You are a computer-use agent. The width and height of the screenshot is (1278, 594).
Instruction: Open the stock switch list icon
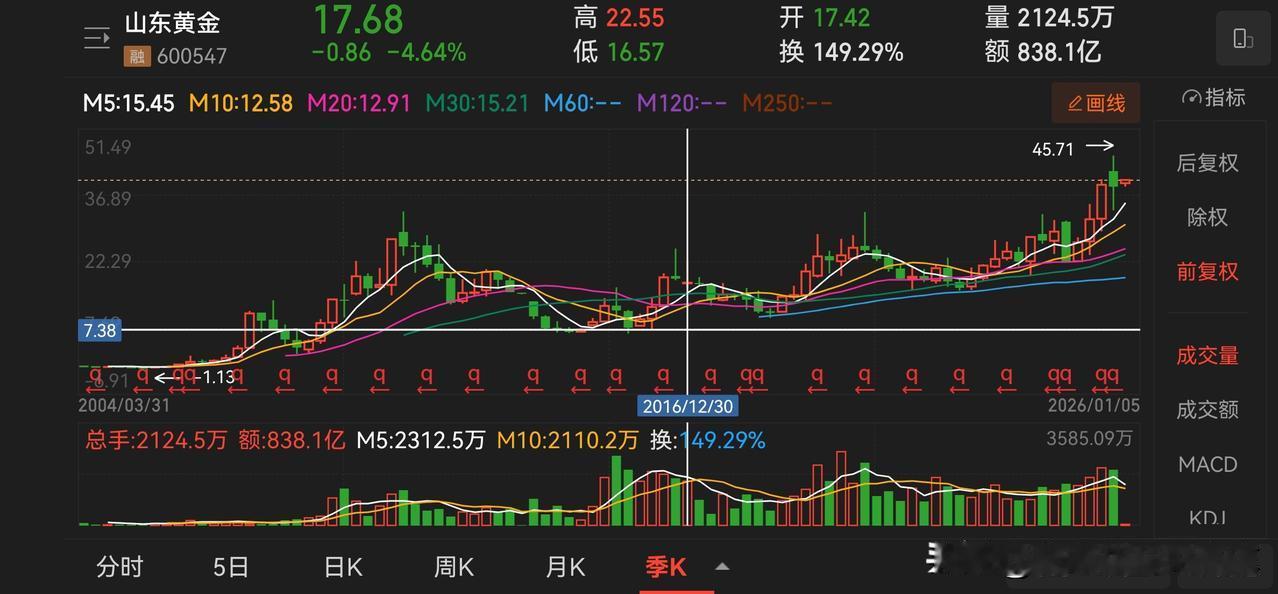(97, 39)
